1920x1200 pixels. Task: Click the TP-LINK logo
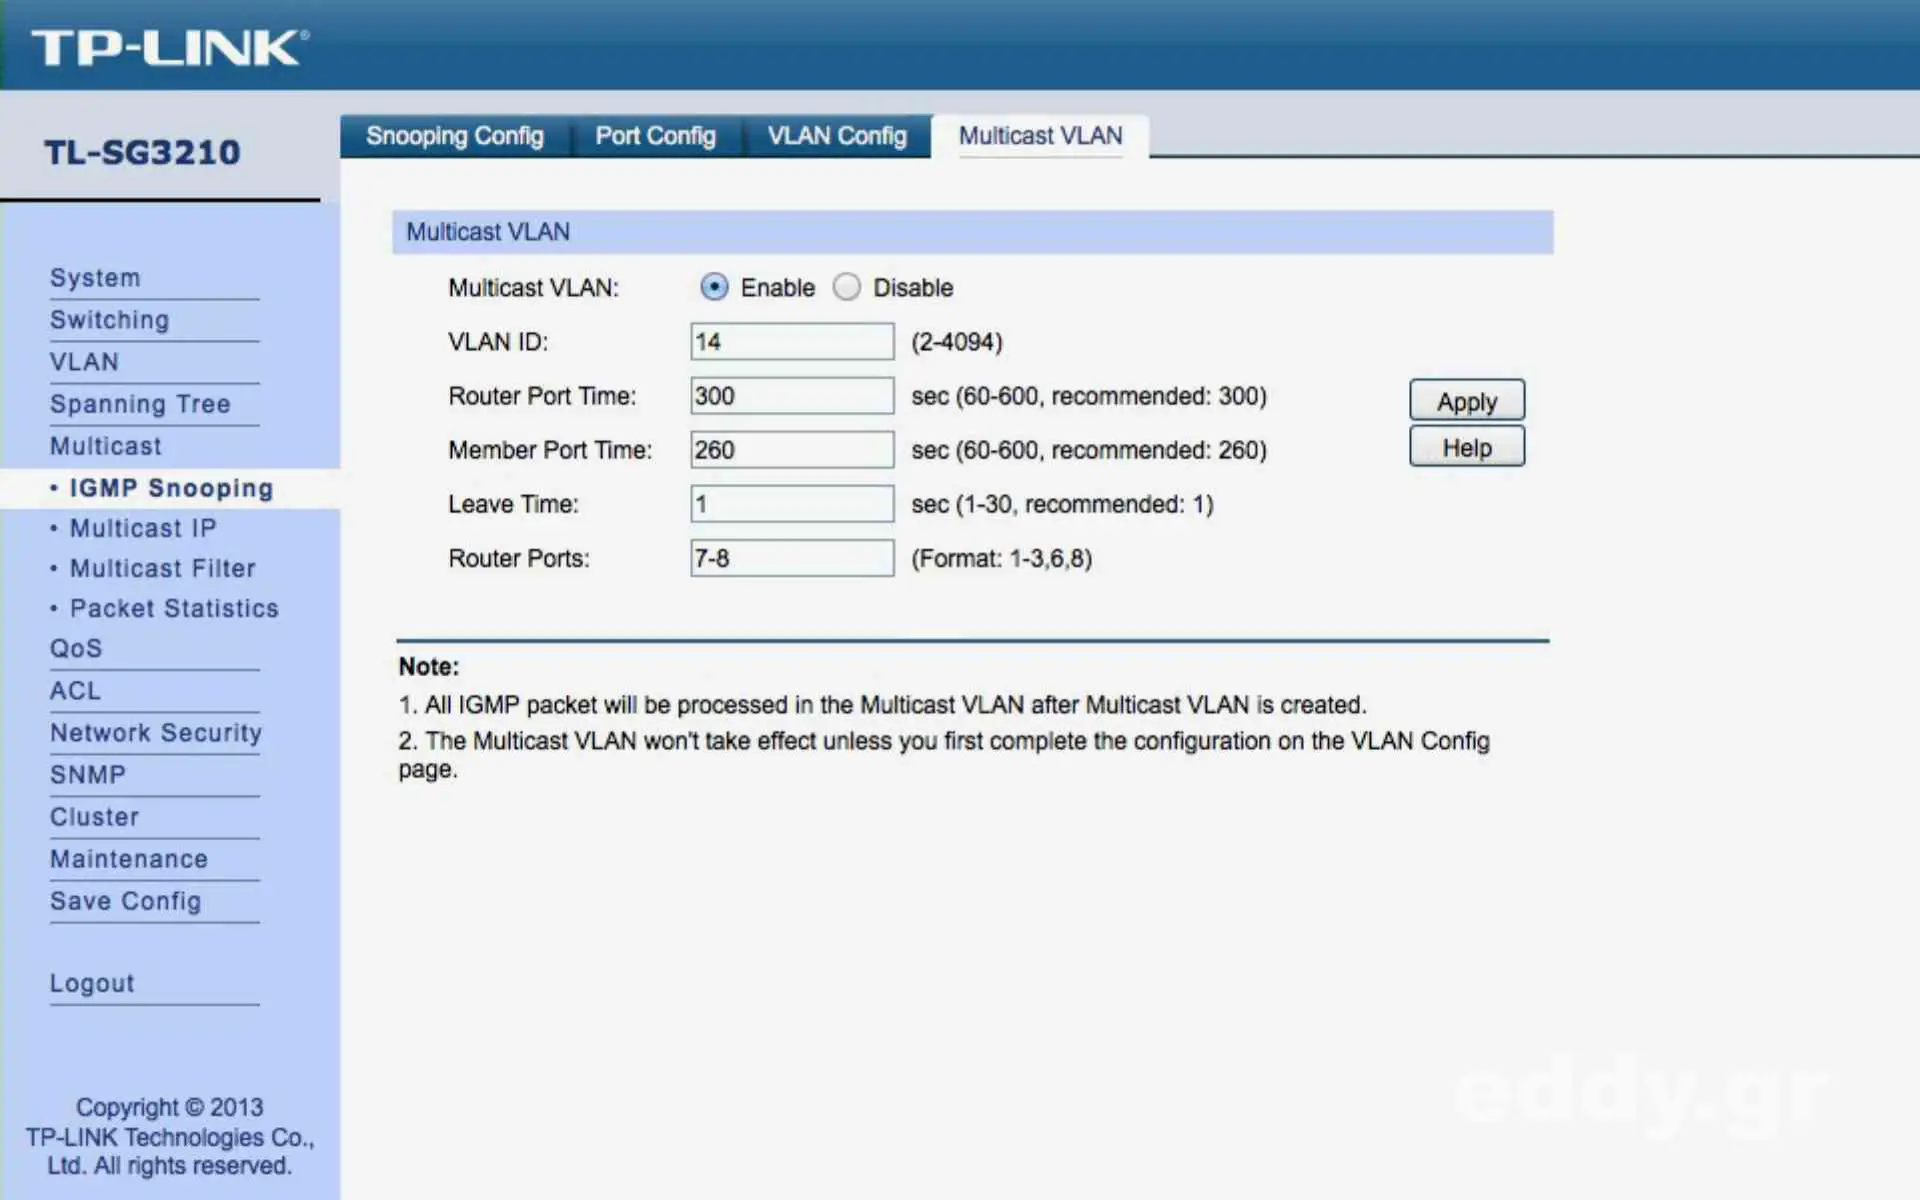coord(168,47)
